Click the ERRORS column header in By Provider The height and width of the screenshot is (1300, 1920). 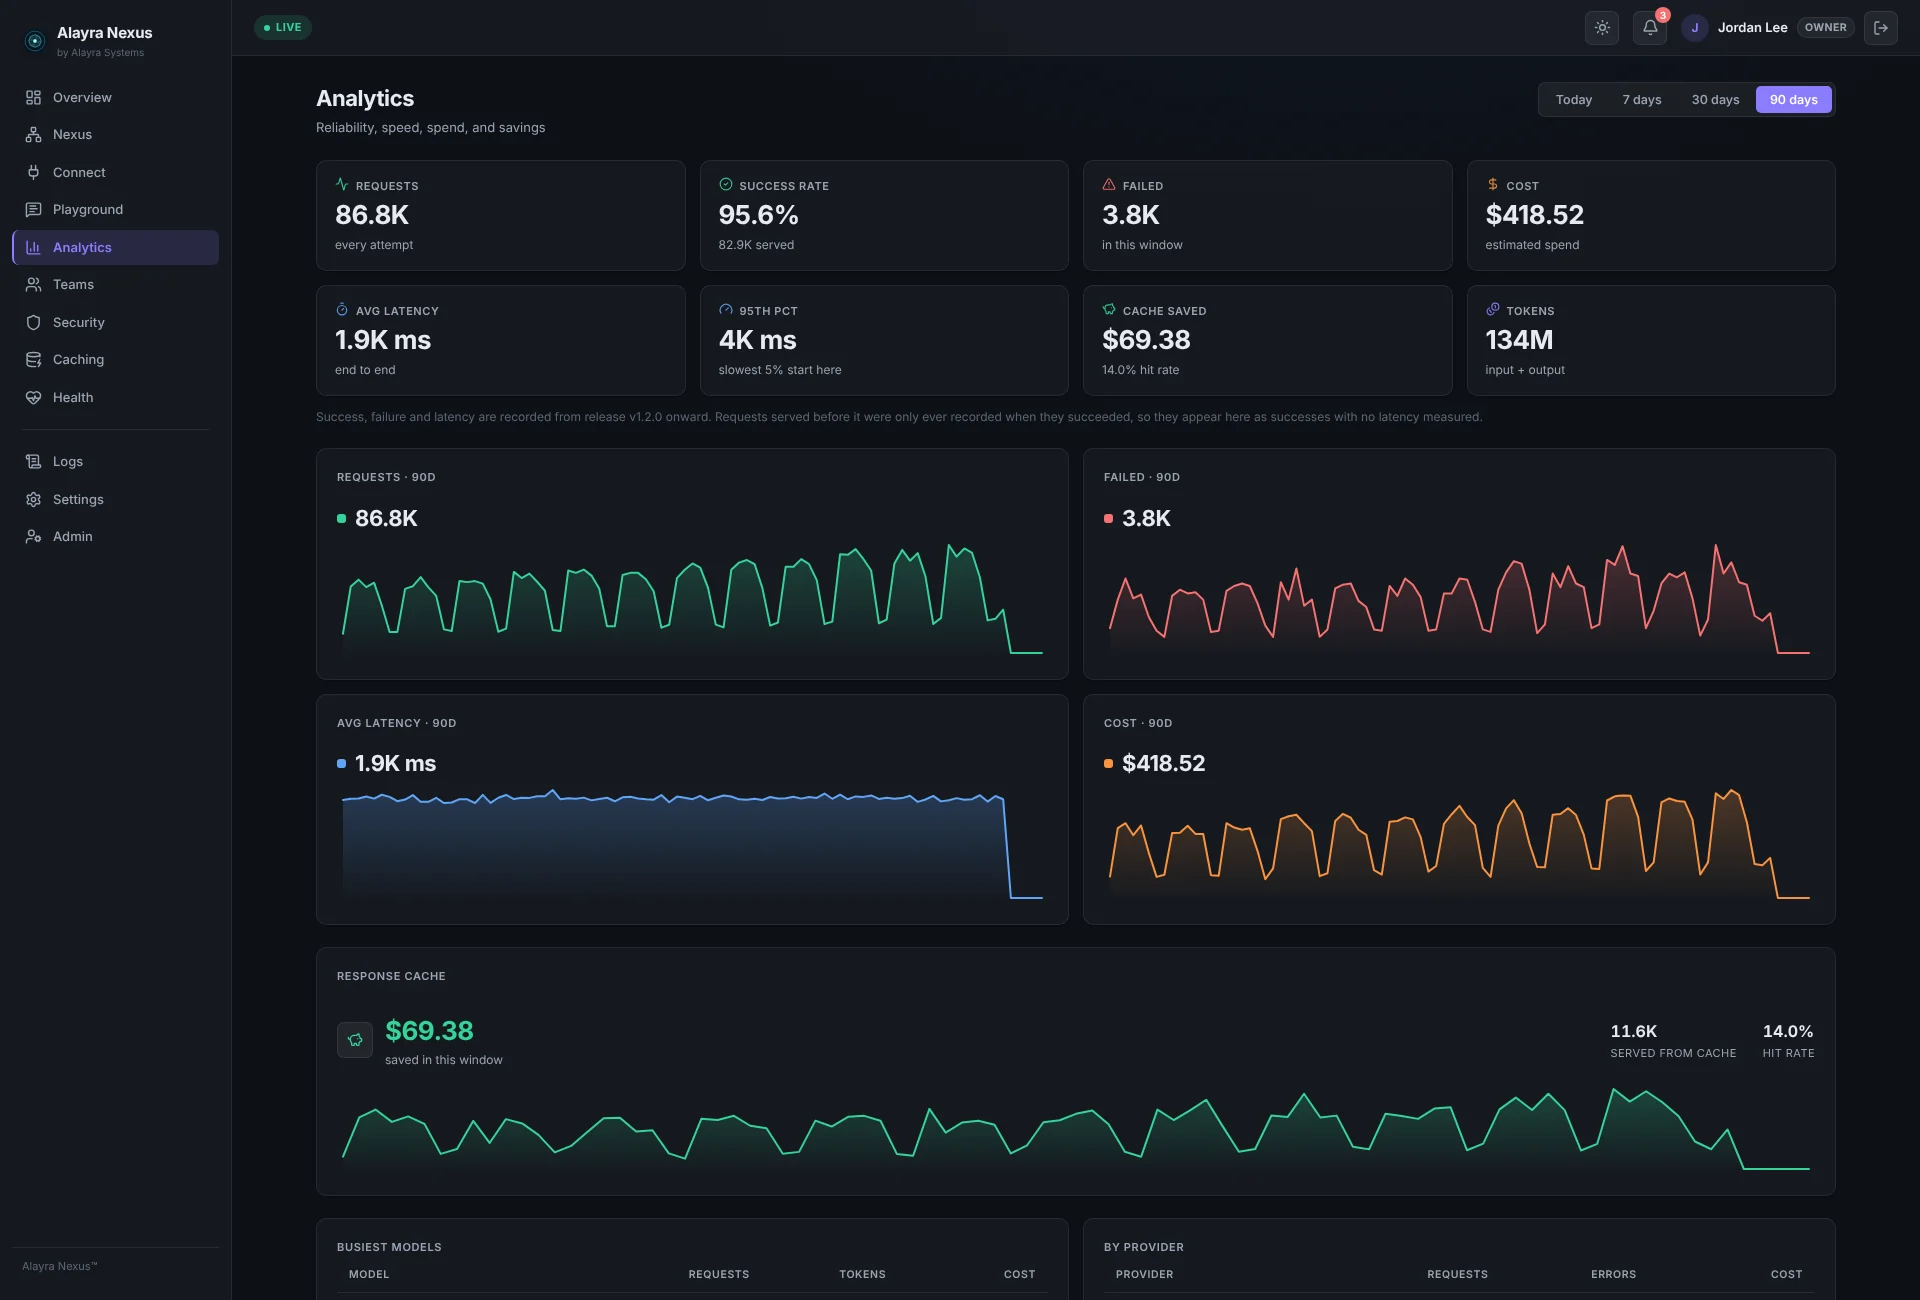coord(1614,1275)
